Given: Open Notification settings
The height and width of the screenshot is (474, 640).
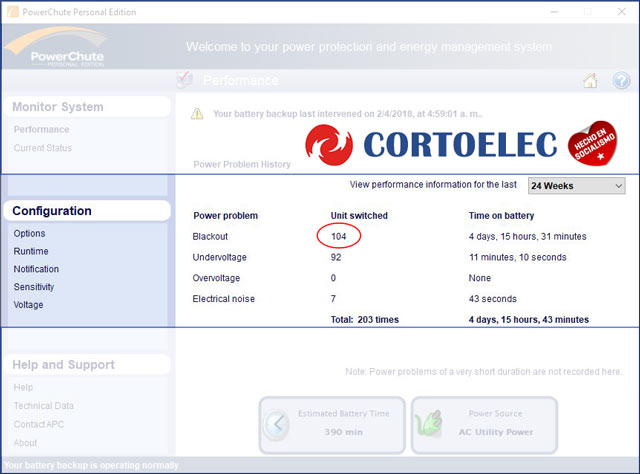Looking at the screenshot, I should click(36, 269).
